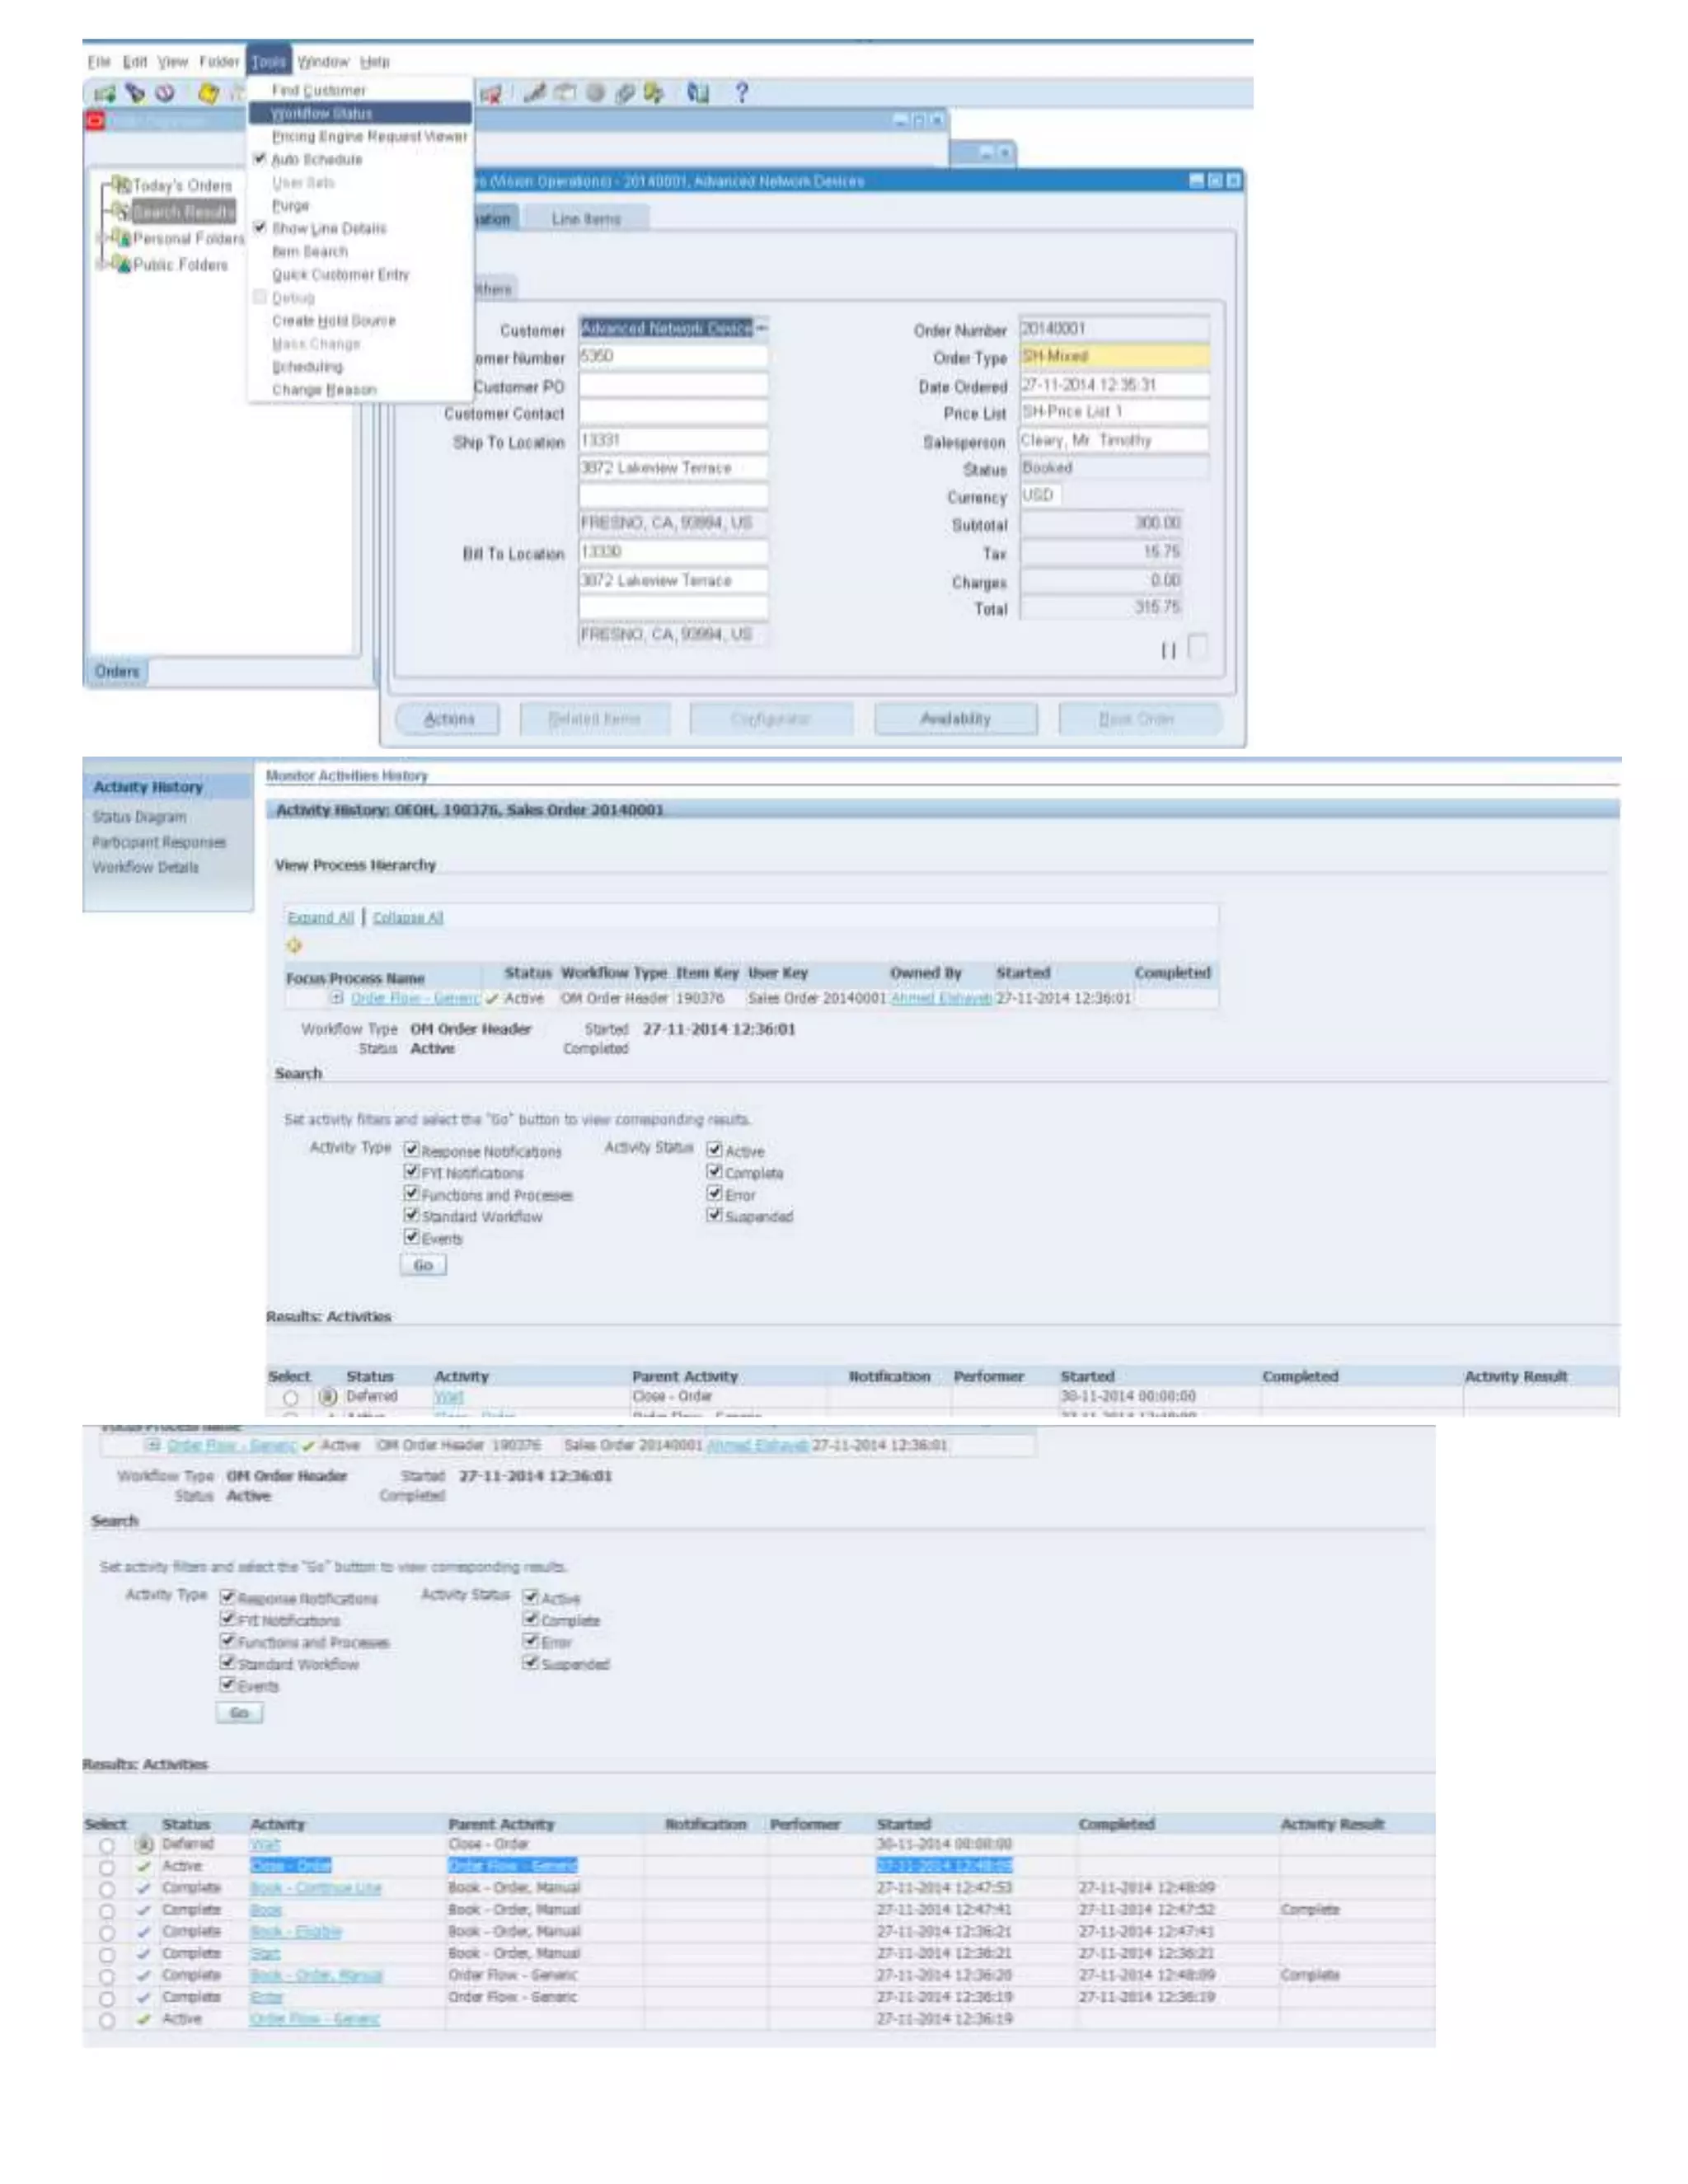Screen dimensions: 1688x2184
Task: Click the Public Folders tree icon
Action: tap(120, 265)
